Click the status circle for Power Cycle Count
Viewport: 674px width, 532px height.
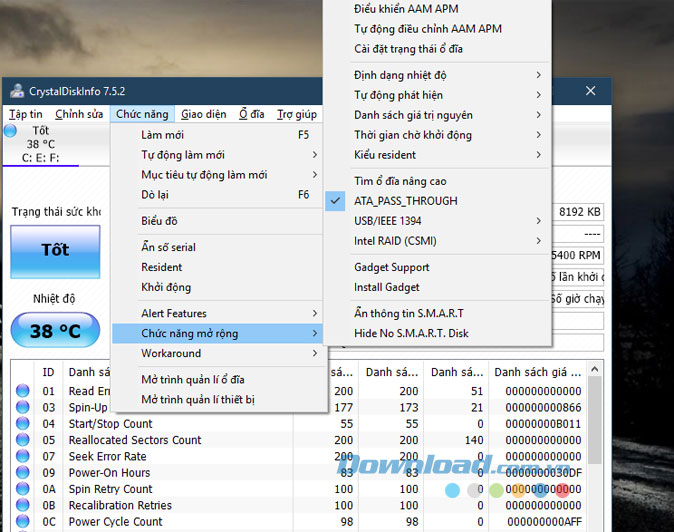point(22,521)
